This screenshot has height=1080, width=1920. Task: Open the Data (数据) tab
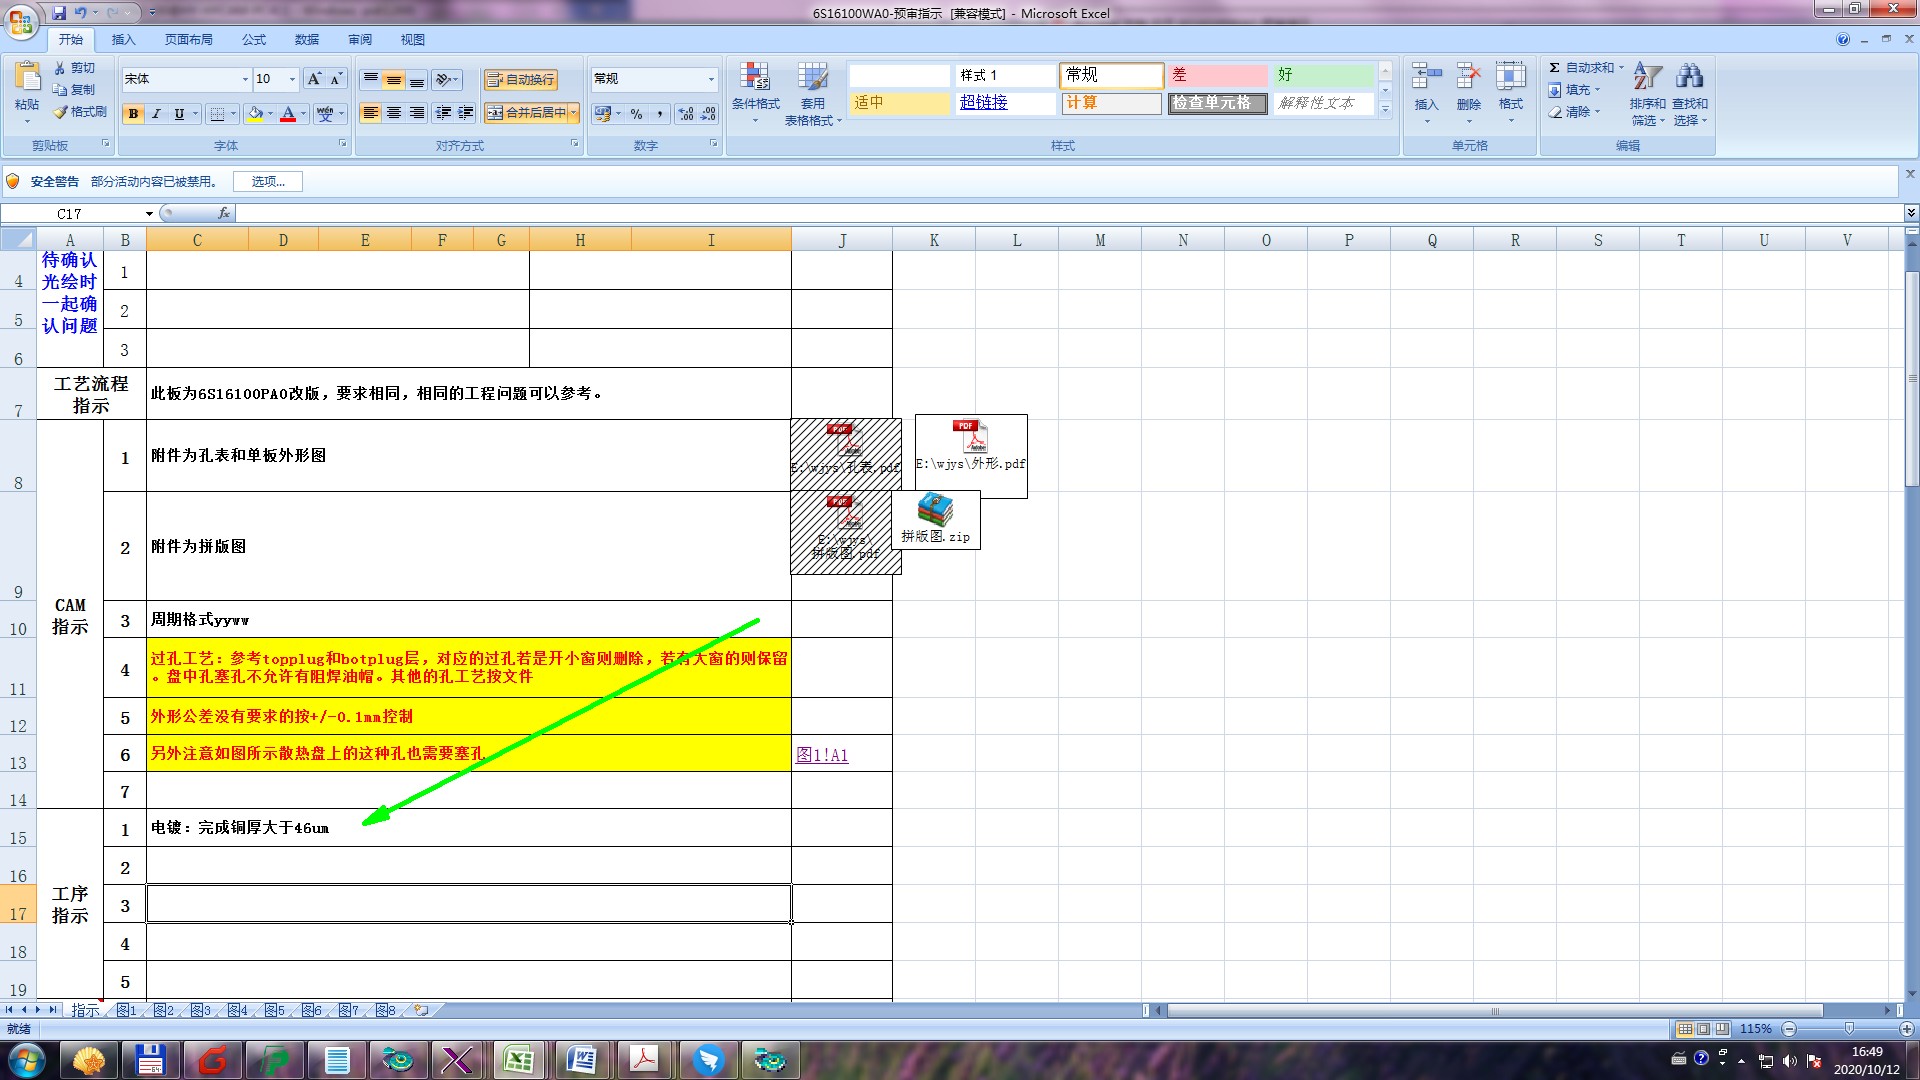point(307,40)
